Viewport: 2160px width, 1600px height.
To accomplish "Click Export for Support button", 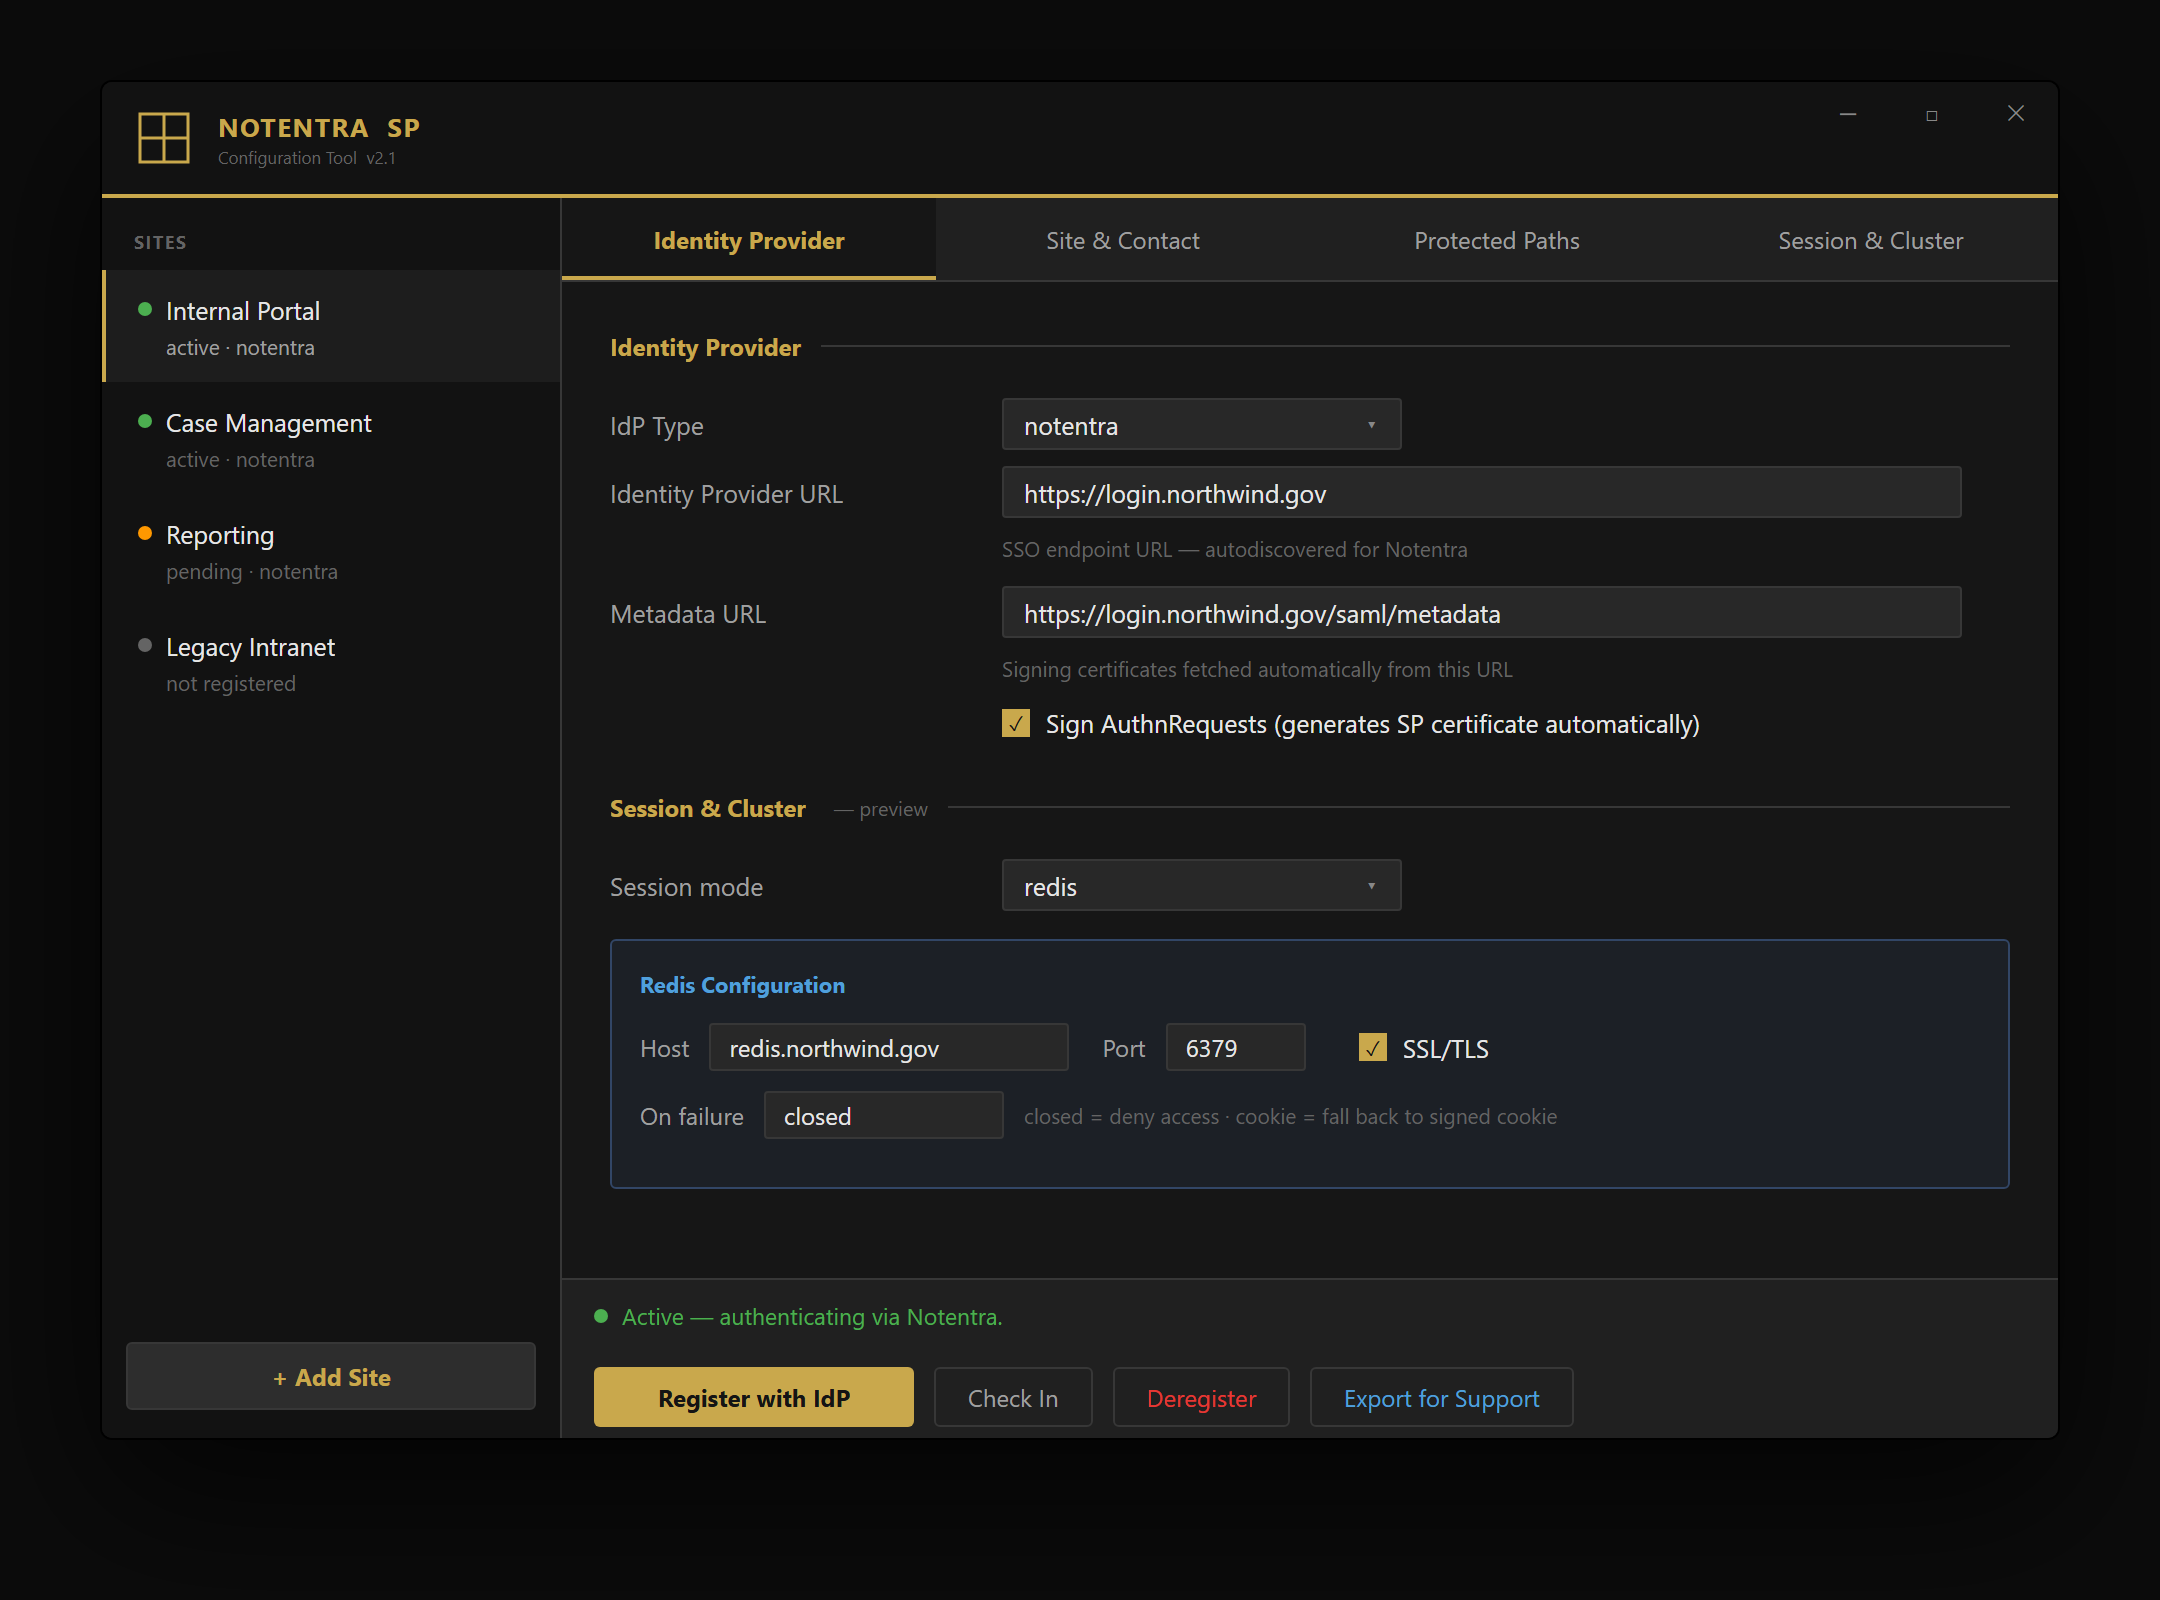I will [x=1442, y=1398].
